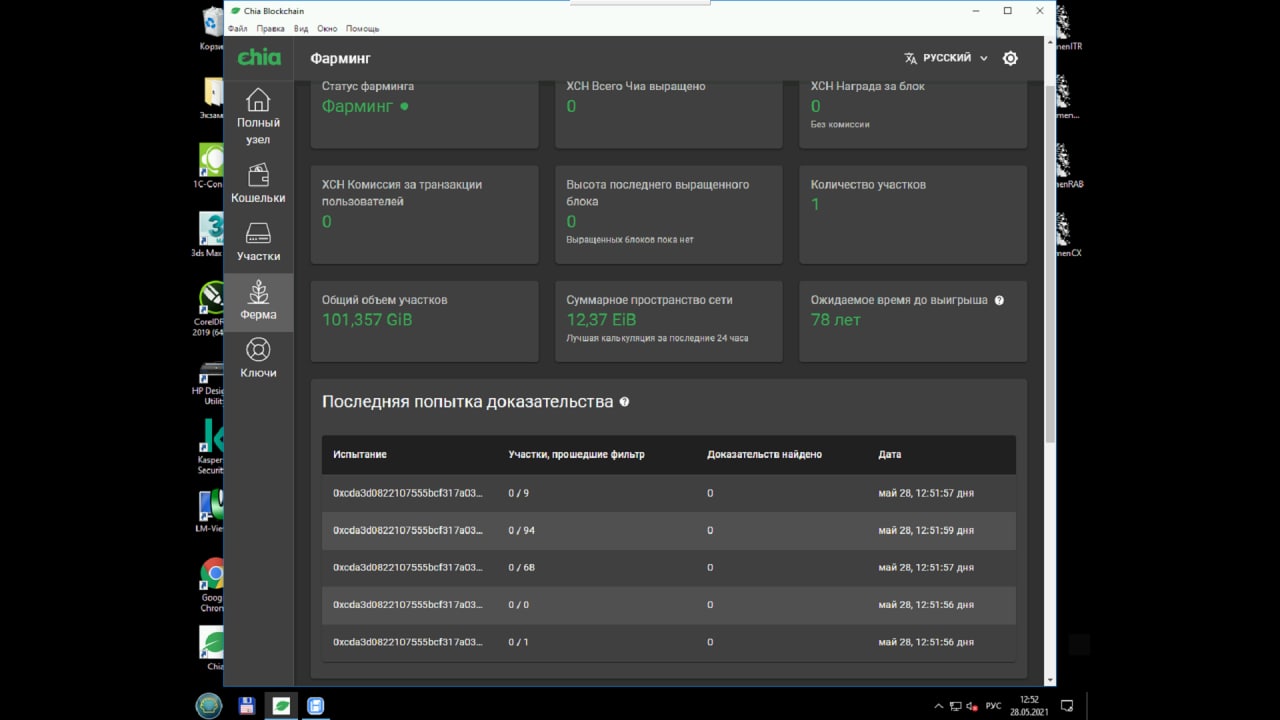The width and height of the screenshot is (1280, 720).
Task: Open the Правка menu
Action: coord(270,29)
